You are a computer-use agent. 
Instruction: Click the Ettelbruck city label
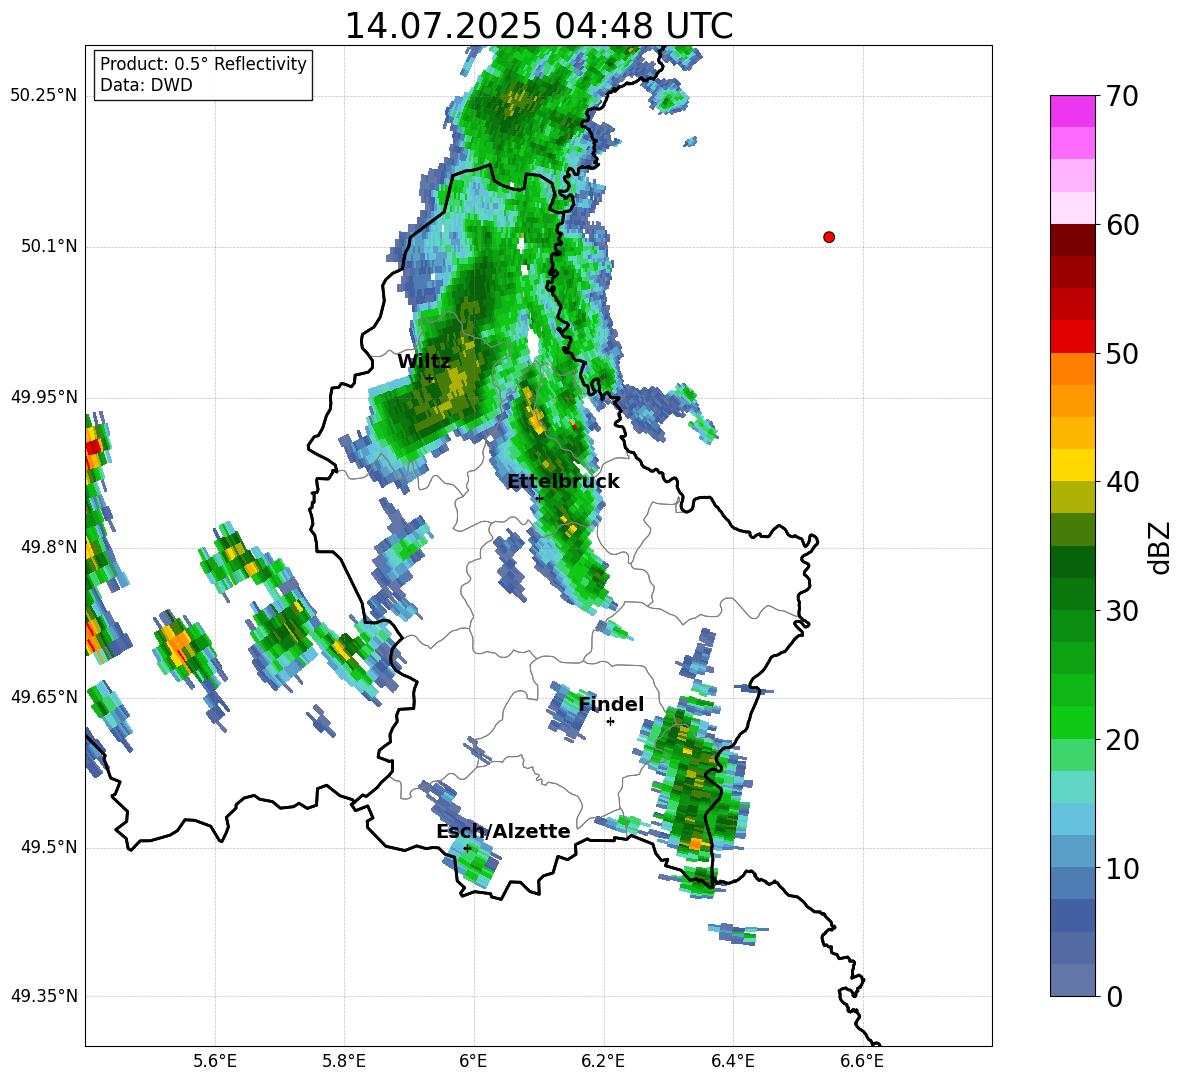tap(563, 482)
